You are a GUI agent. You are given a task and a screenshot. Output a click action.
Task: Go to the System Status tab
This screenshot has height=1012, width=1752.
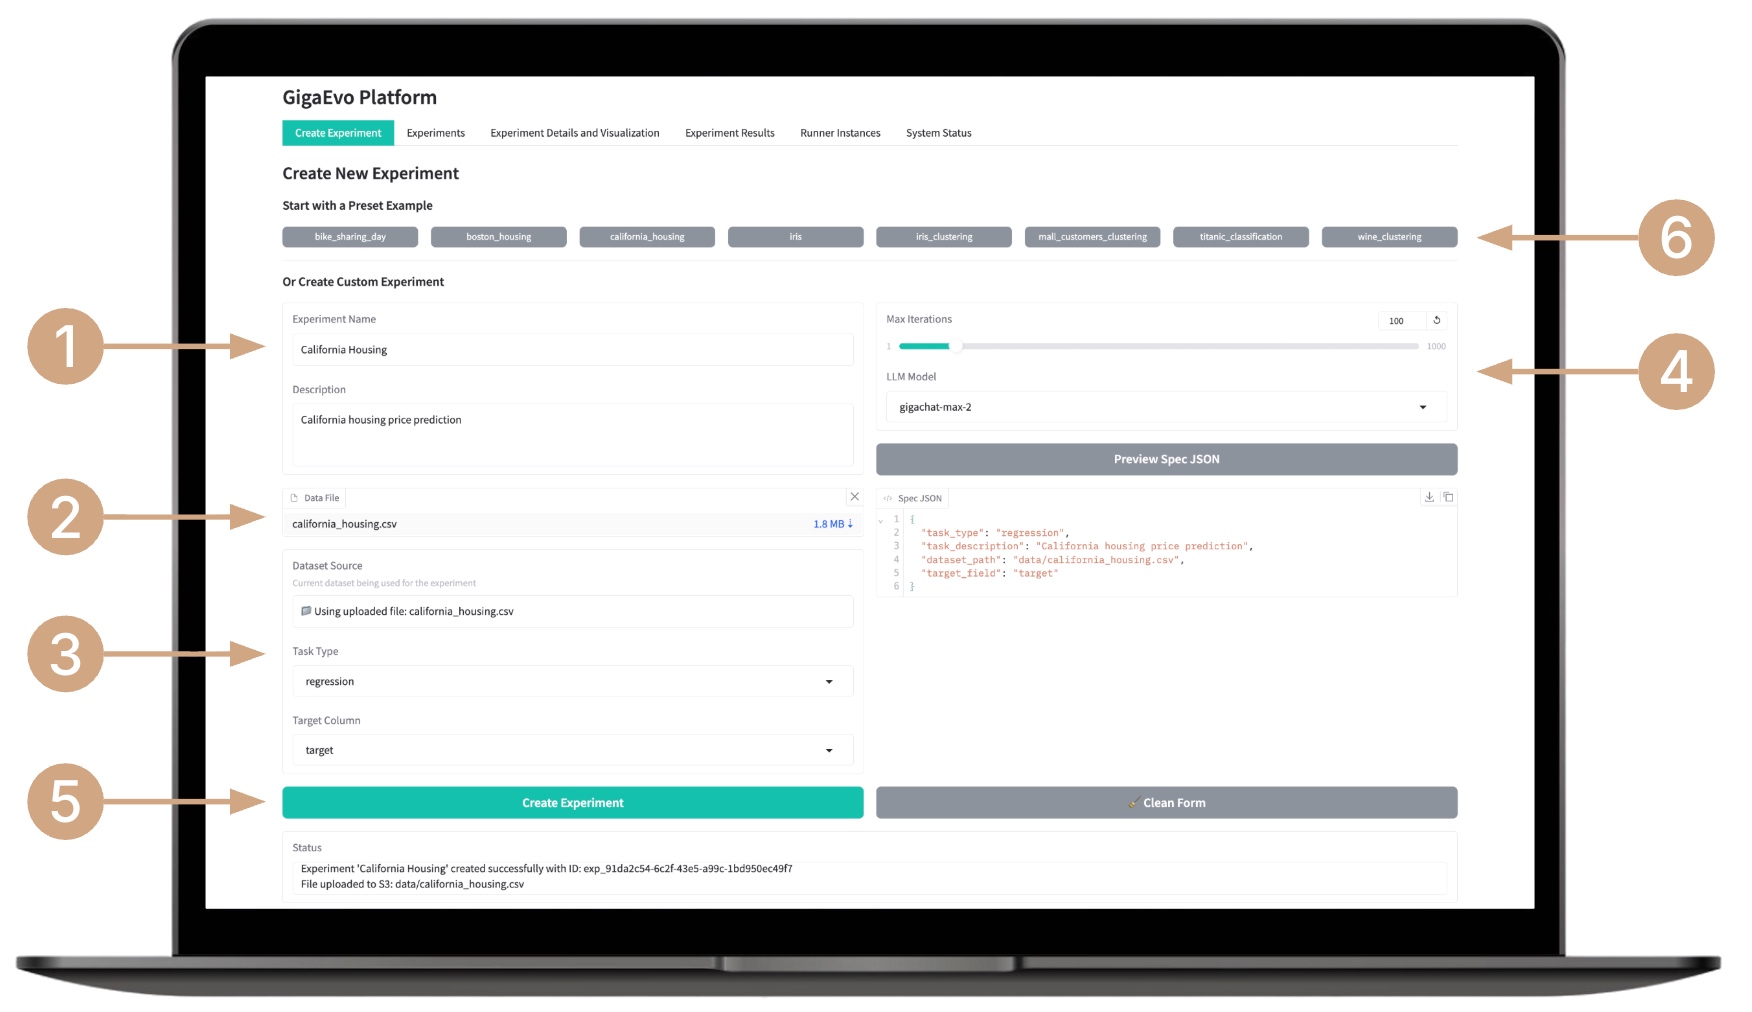point(938,133)
